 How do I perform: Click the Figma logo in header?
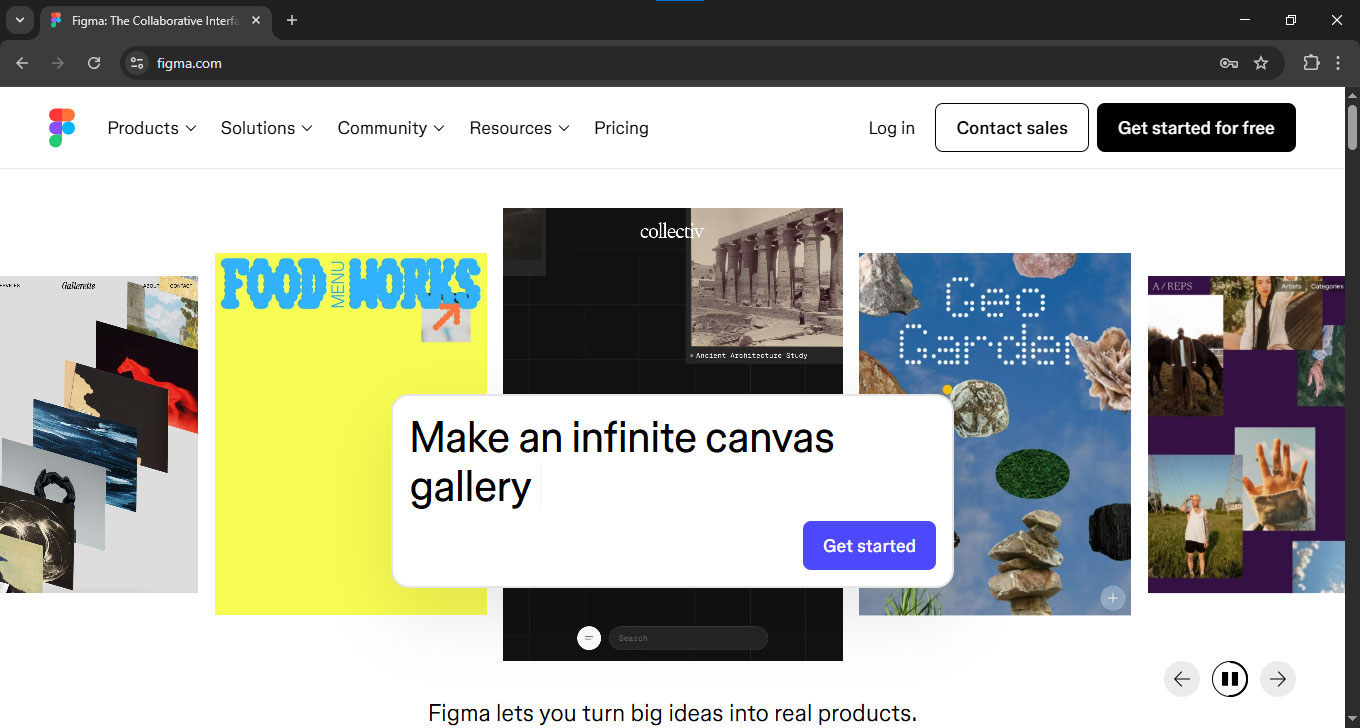tap(62, 128)
